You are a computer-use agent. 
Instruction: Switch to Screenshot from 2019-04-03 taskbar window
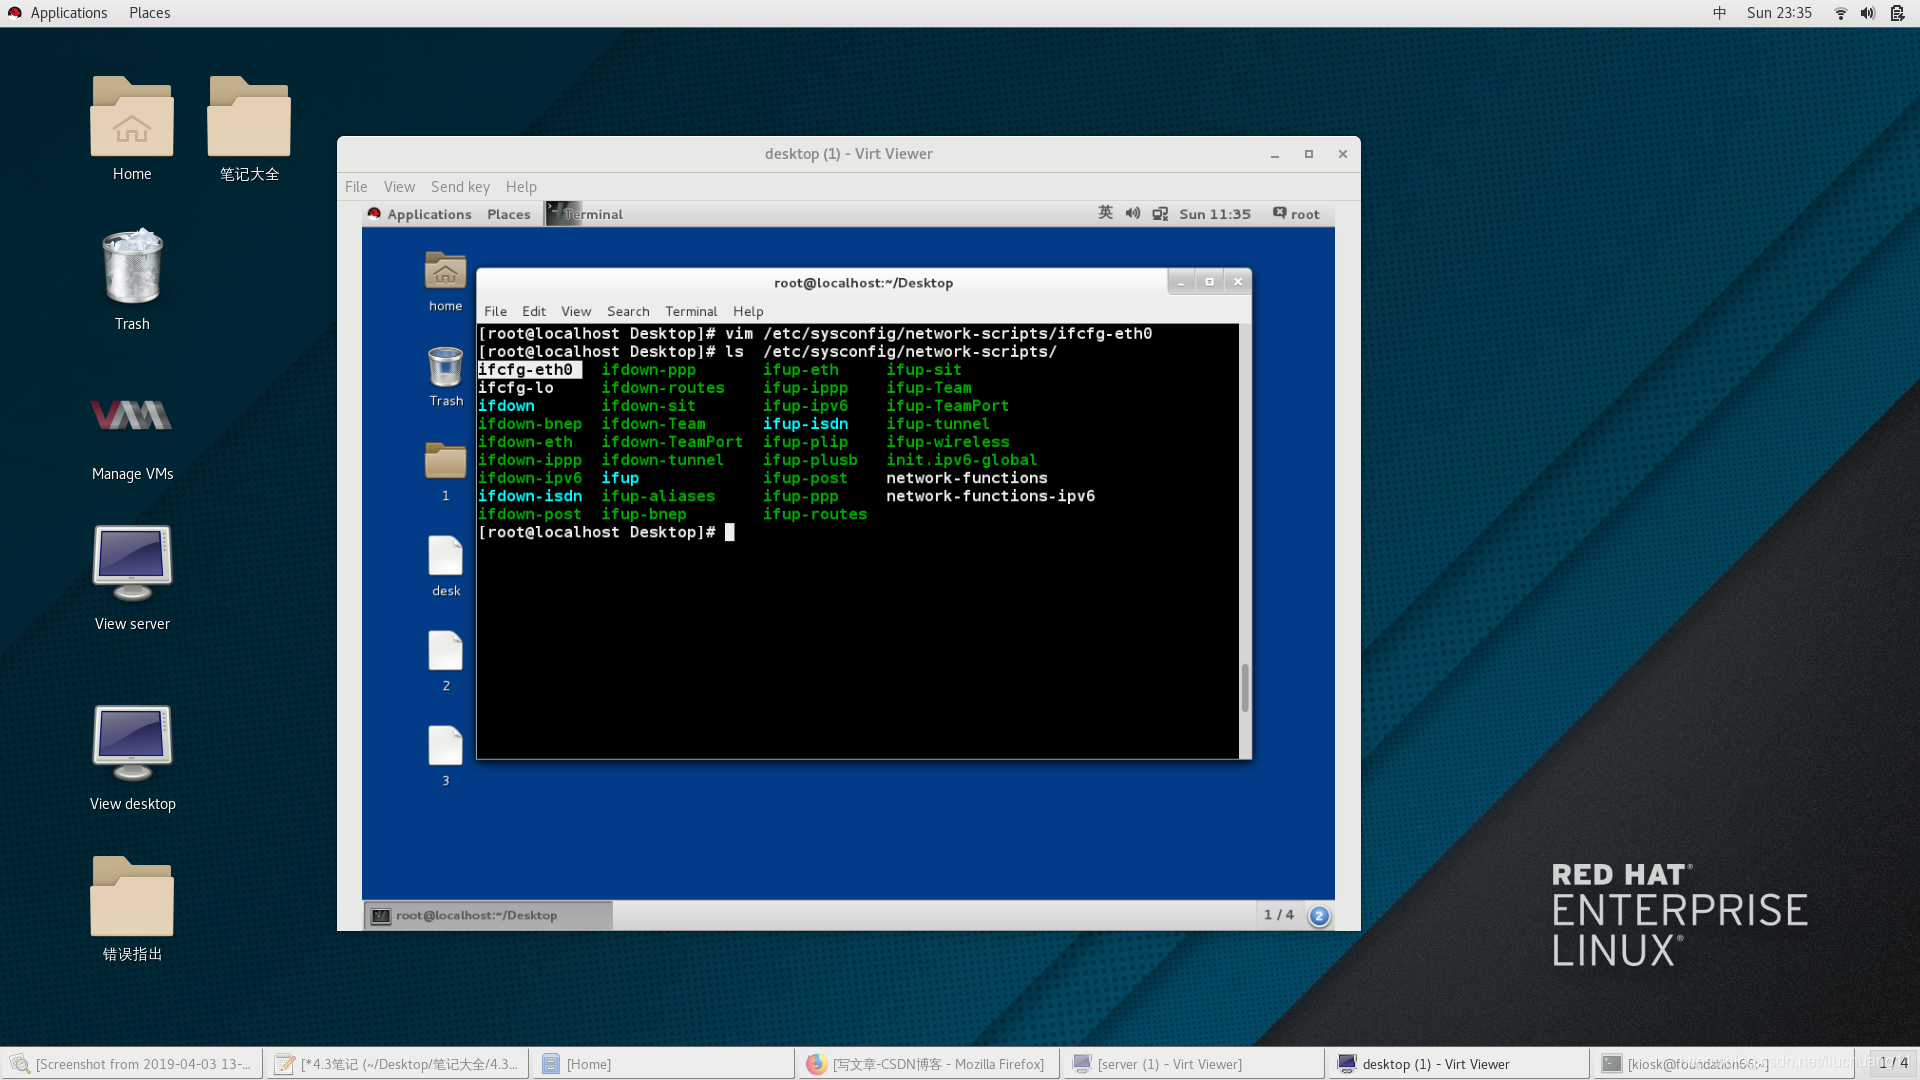[132, 1064]
